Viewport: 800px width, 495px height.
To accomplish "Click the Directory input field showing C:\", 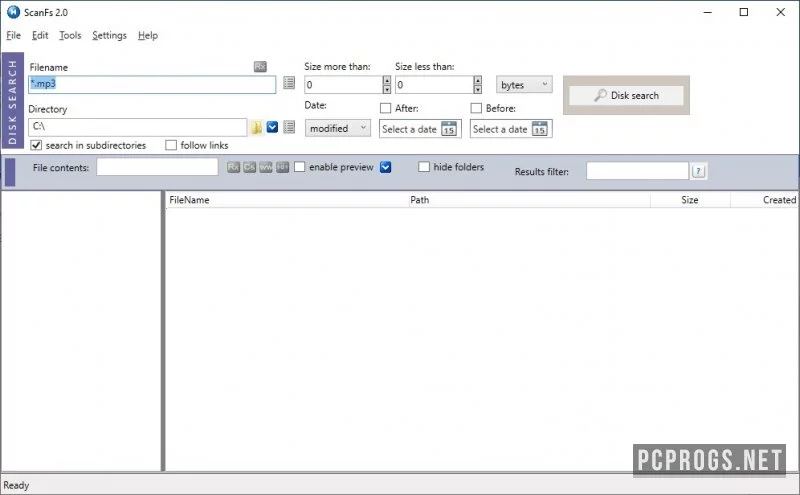I will tap(138, 127).
